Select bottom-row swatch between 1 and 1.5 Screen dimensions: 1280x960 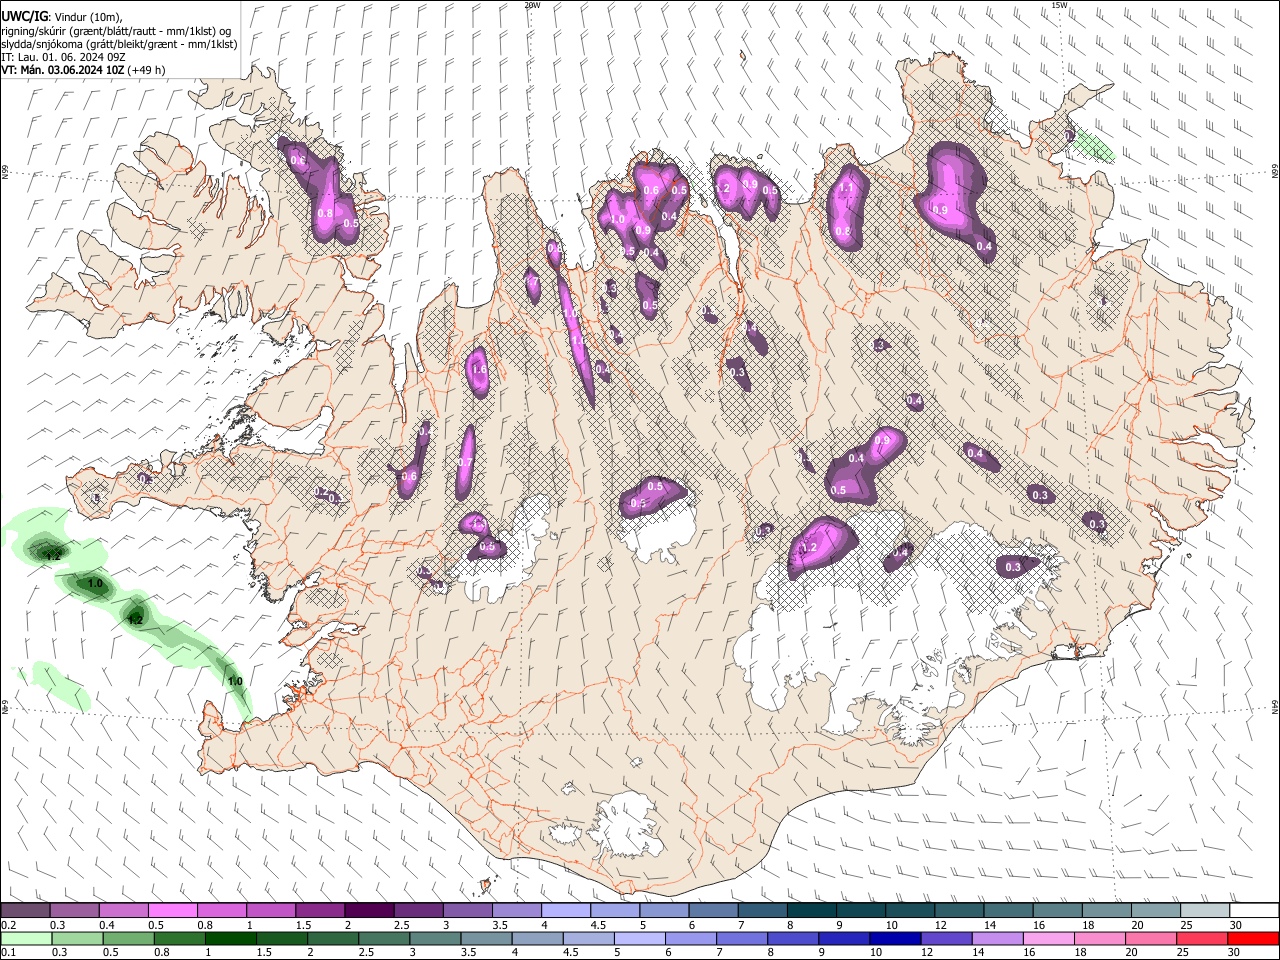(x=231, y=938)
